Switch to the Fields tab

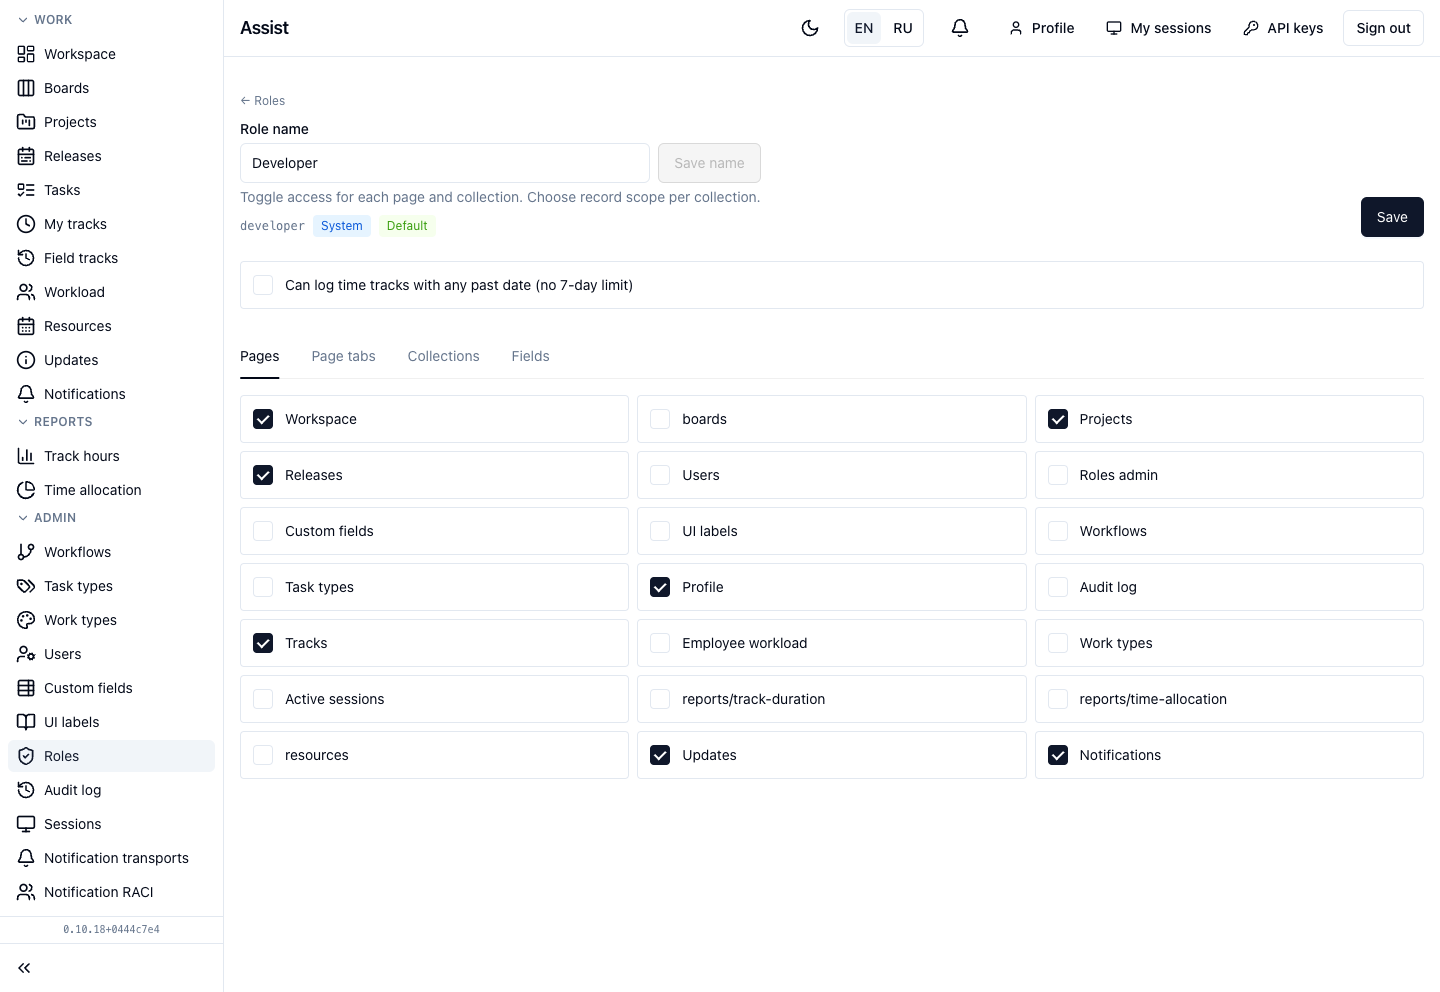530,356
